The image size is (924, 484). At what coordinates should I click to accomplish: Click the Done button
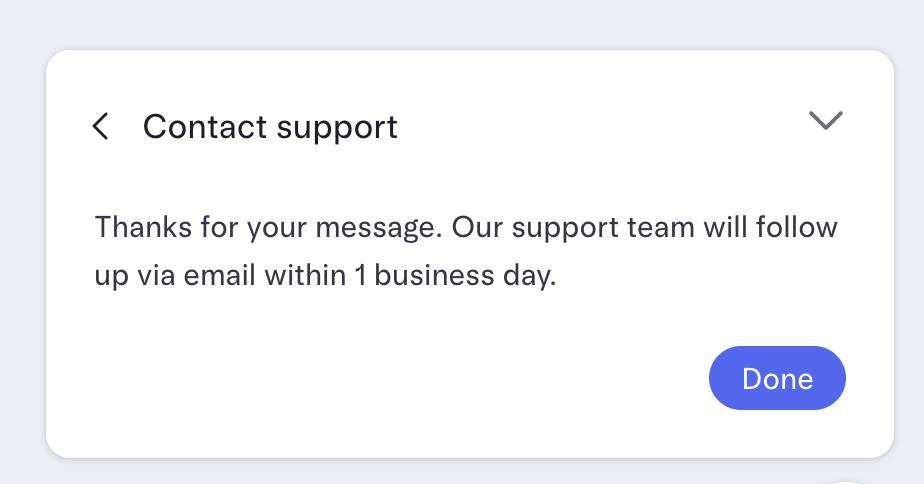click(x=777, y=378)
